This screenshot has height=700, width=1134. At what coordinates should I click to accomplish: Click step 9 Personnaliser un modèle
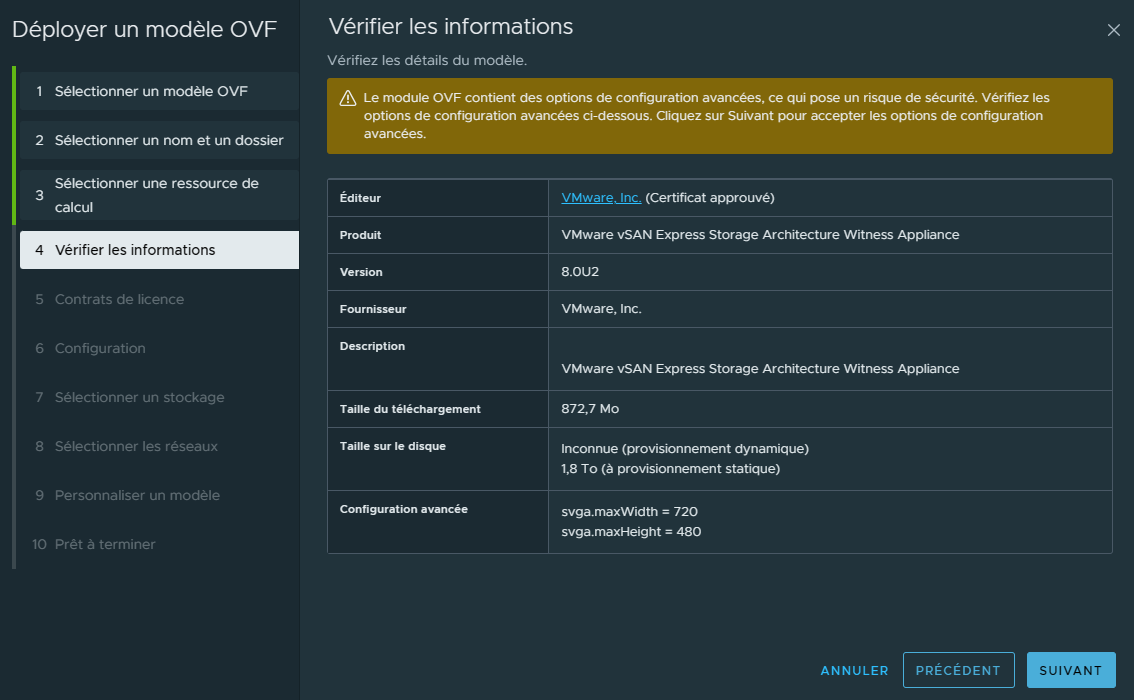(x=137, y=495)
